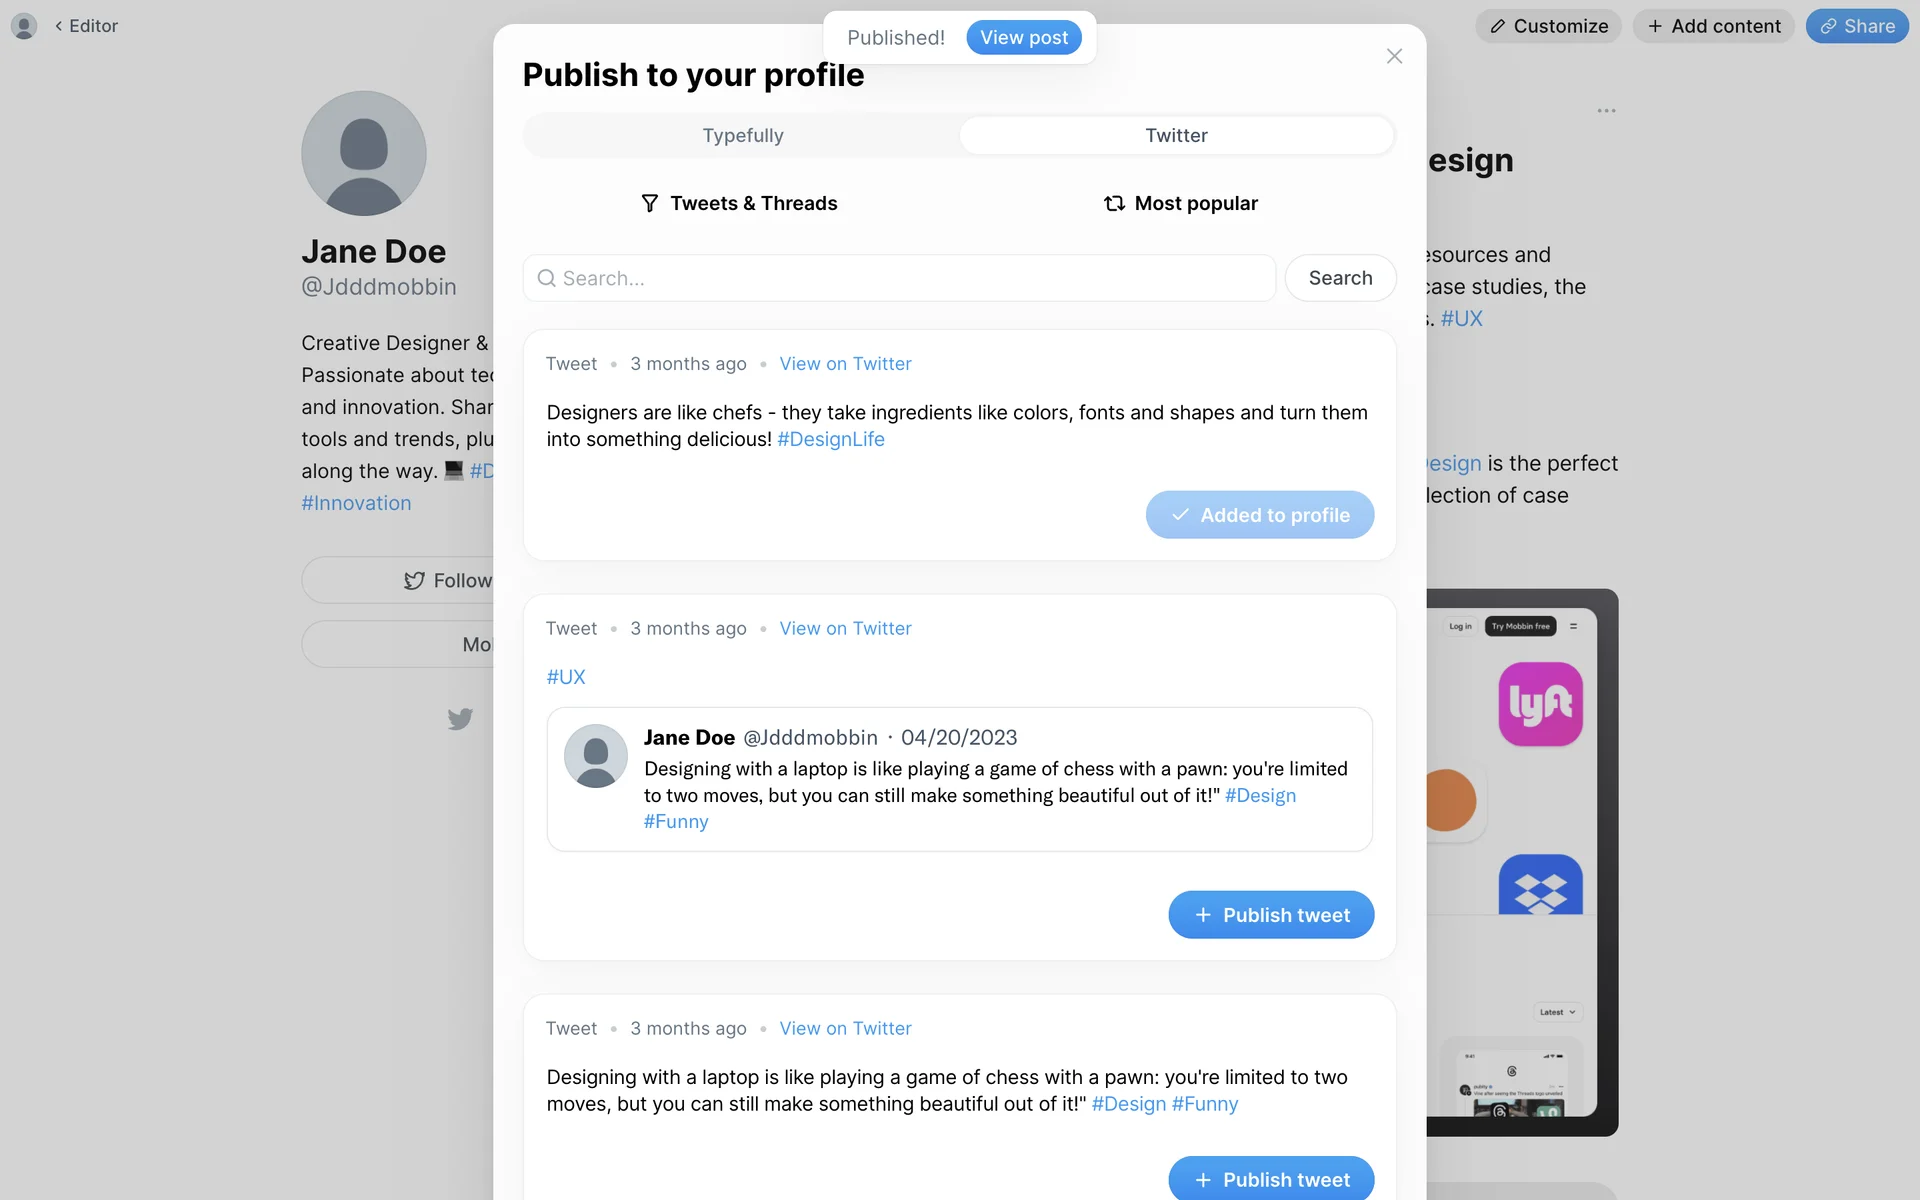Click the Share link button
Screen dimensions: 1920x1200
(x=1857, y=26)
